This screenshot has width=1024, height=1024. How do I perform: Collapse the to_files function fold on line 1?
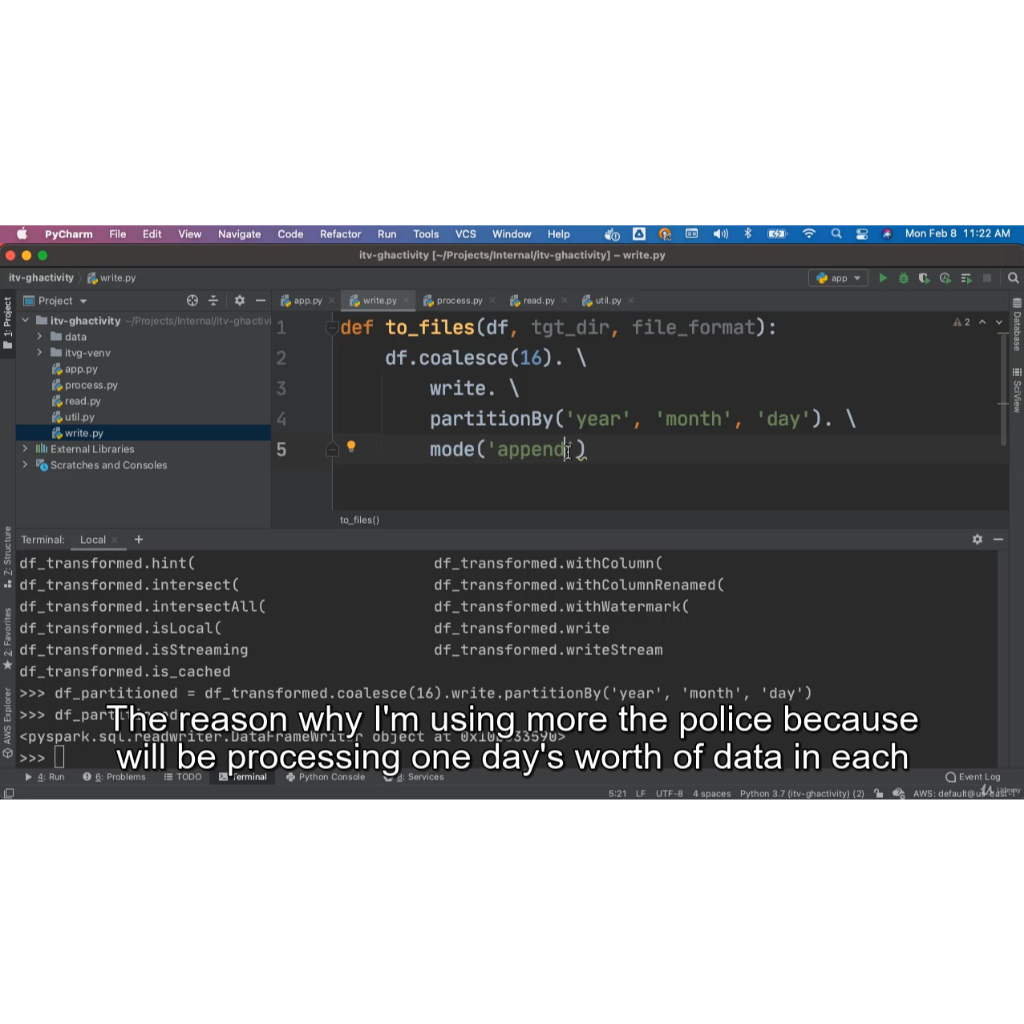click(332, 327)
